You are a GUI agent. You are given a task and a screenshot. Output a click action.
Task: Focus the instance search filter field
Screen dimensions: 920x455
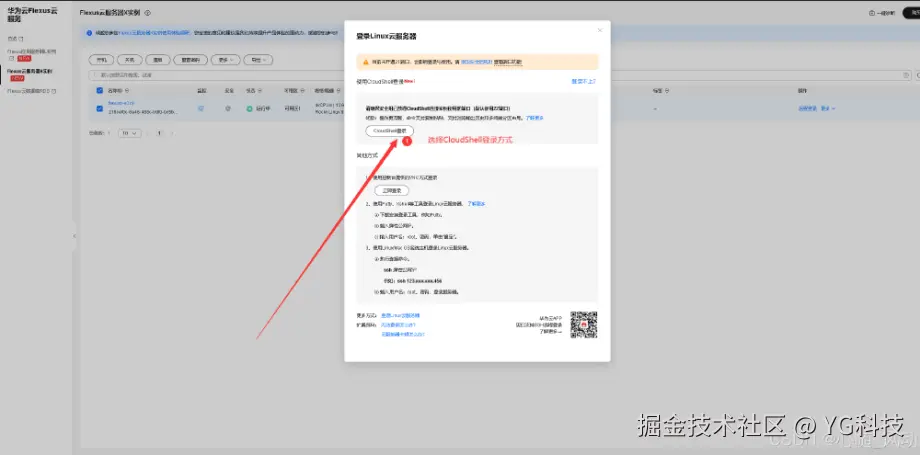click(x=499, y=75)
